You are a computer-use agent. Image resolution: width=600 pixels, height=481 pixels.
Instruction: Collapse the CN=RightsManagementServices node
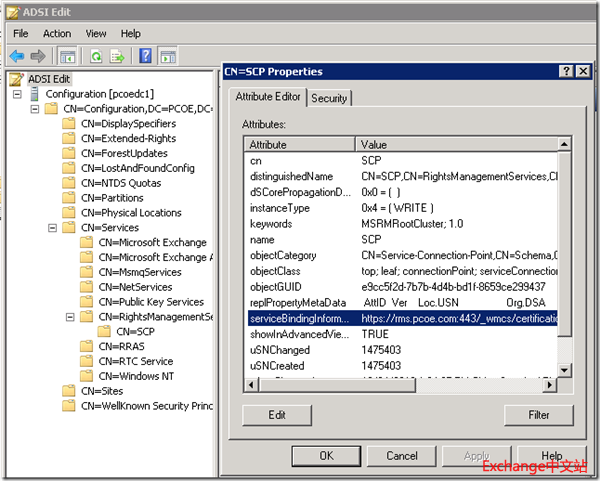click(68, 317)
